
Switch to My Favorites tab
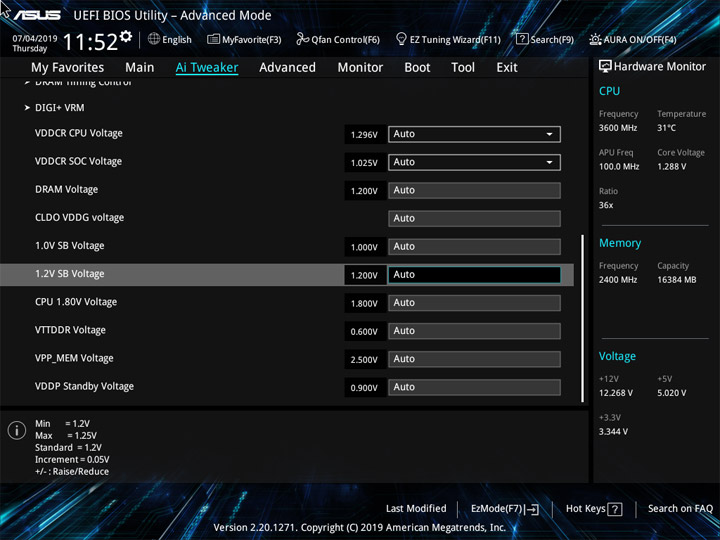[x=68, y=68]
